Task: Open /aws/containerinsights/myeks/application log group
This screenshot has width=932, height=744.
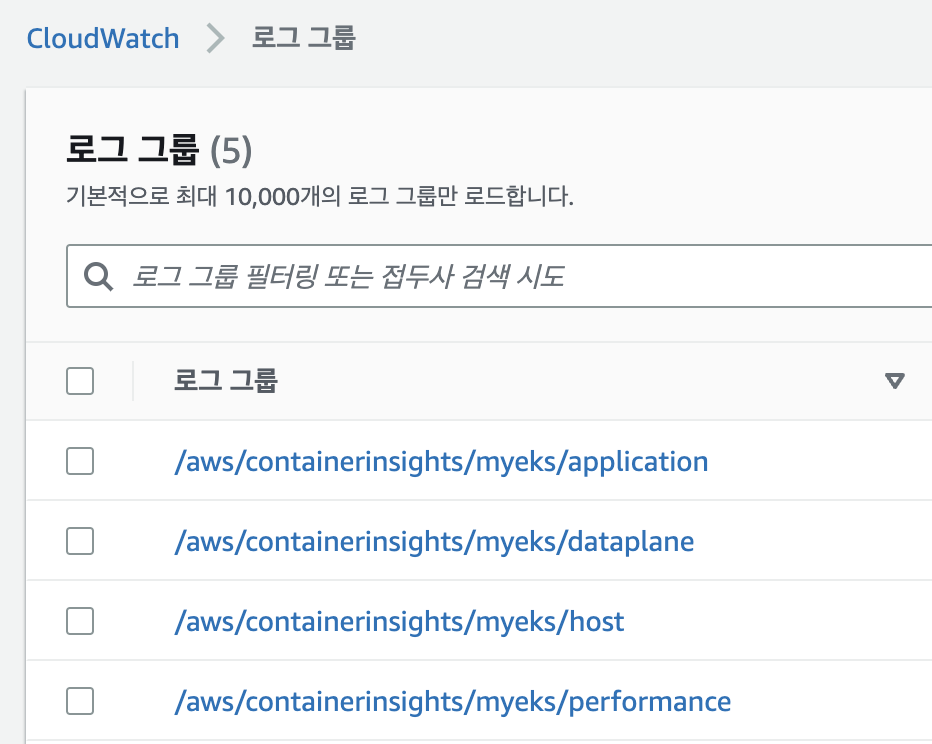Action: pos(441,462)
